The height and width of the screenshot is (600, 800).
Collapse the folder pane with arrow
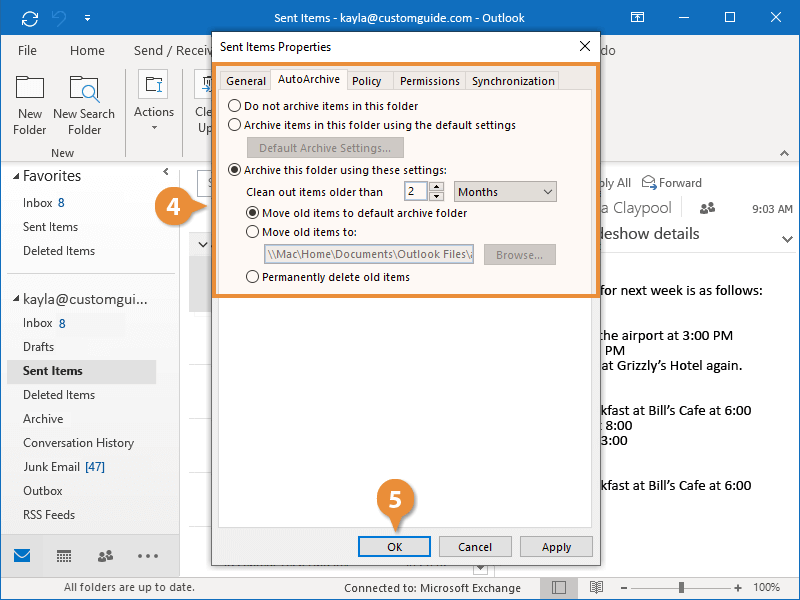coord(166,172)
